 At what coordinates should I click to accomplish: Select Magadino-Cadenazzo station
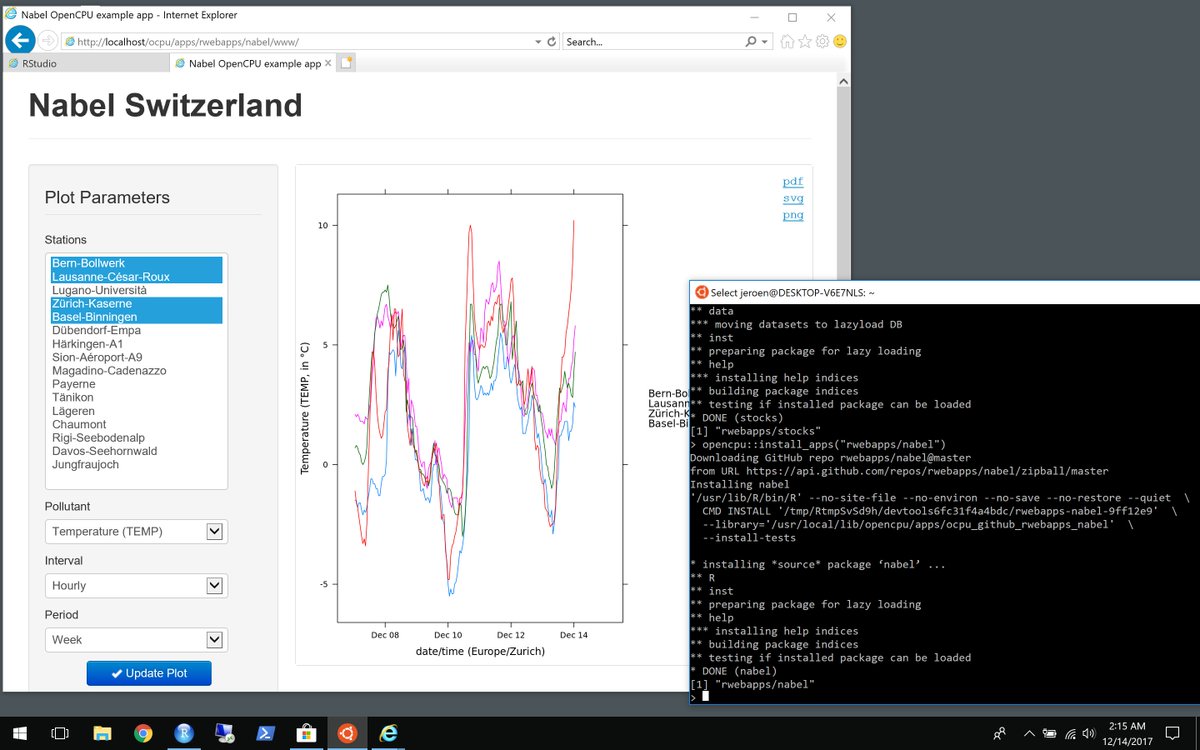tap(136, 371)
